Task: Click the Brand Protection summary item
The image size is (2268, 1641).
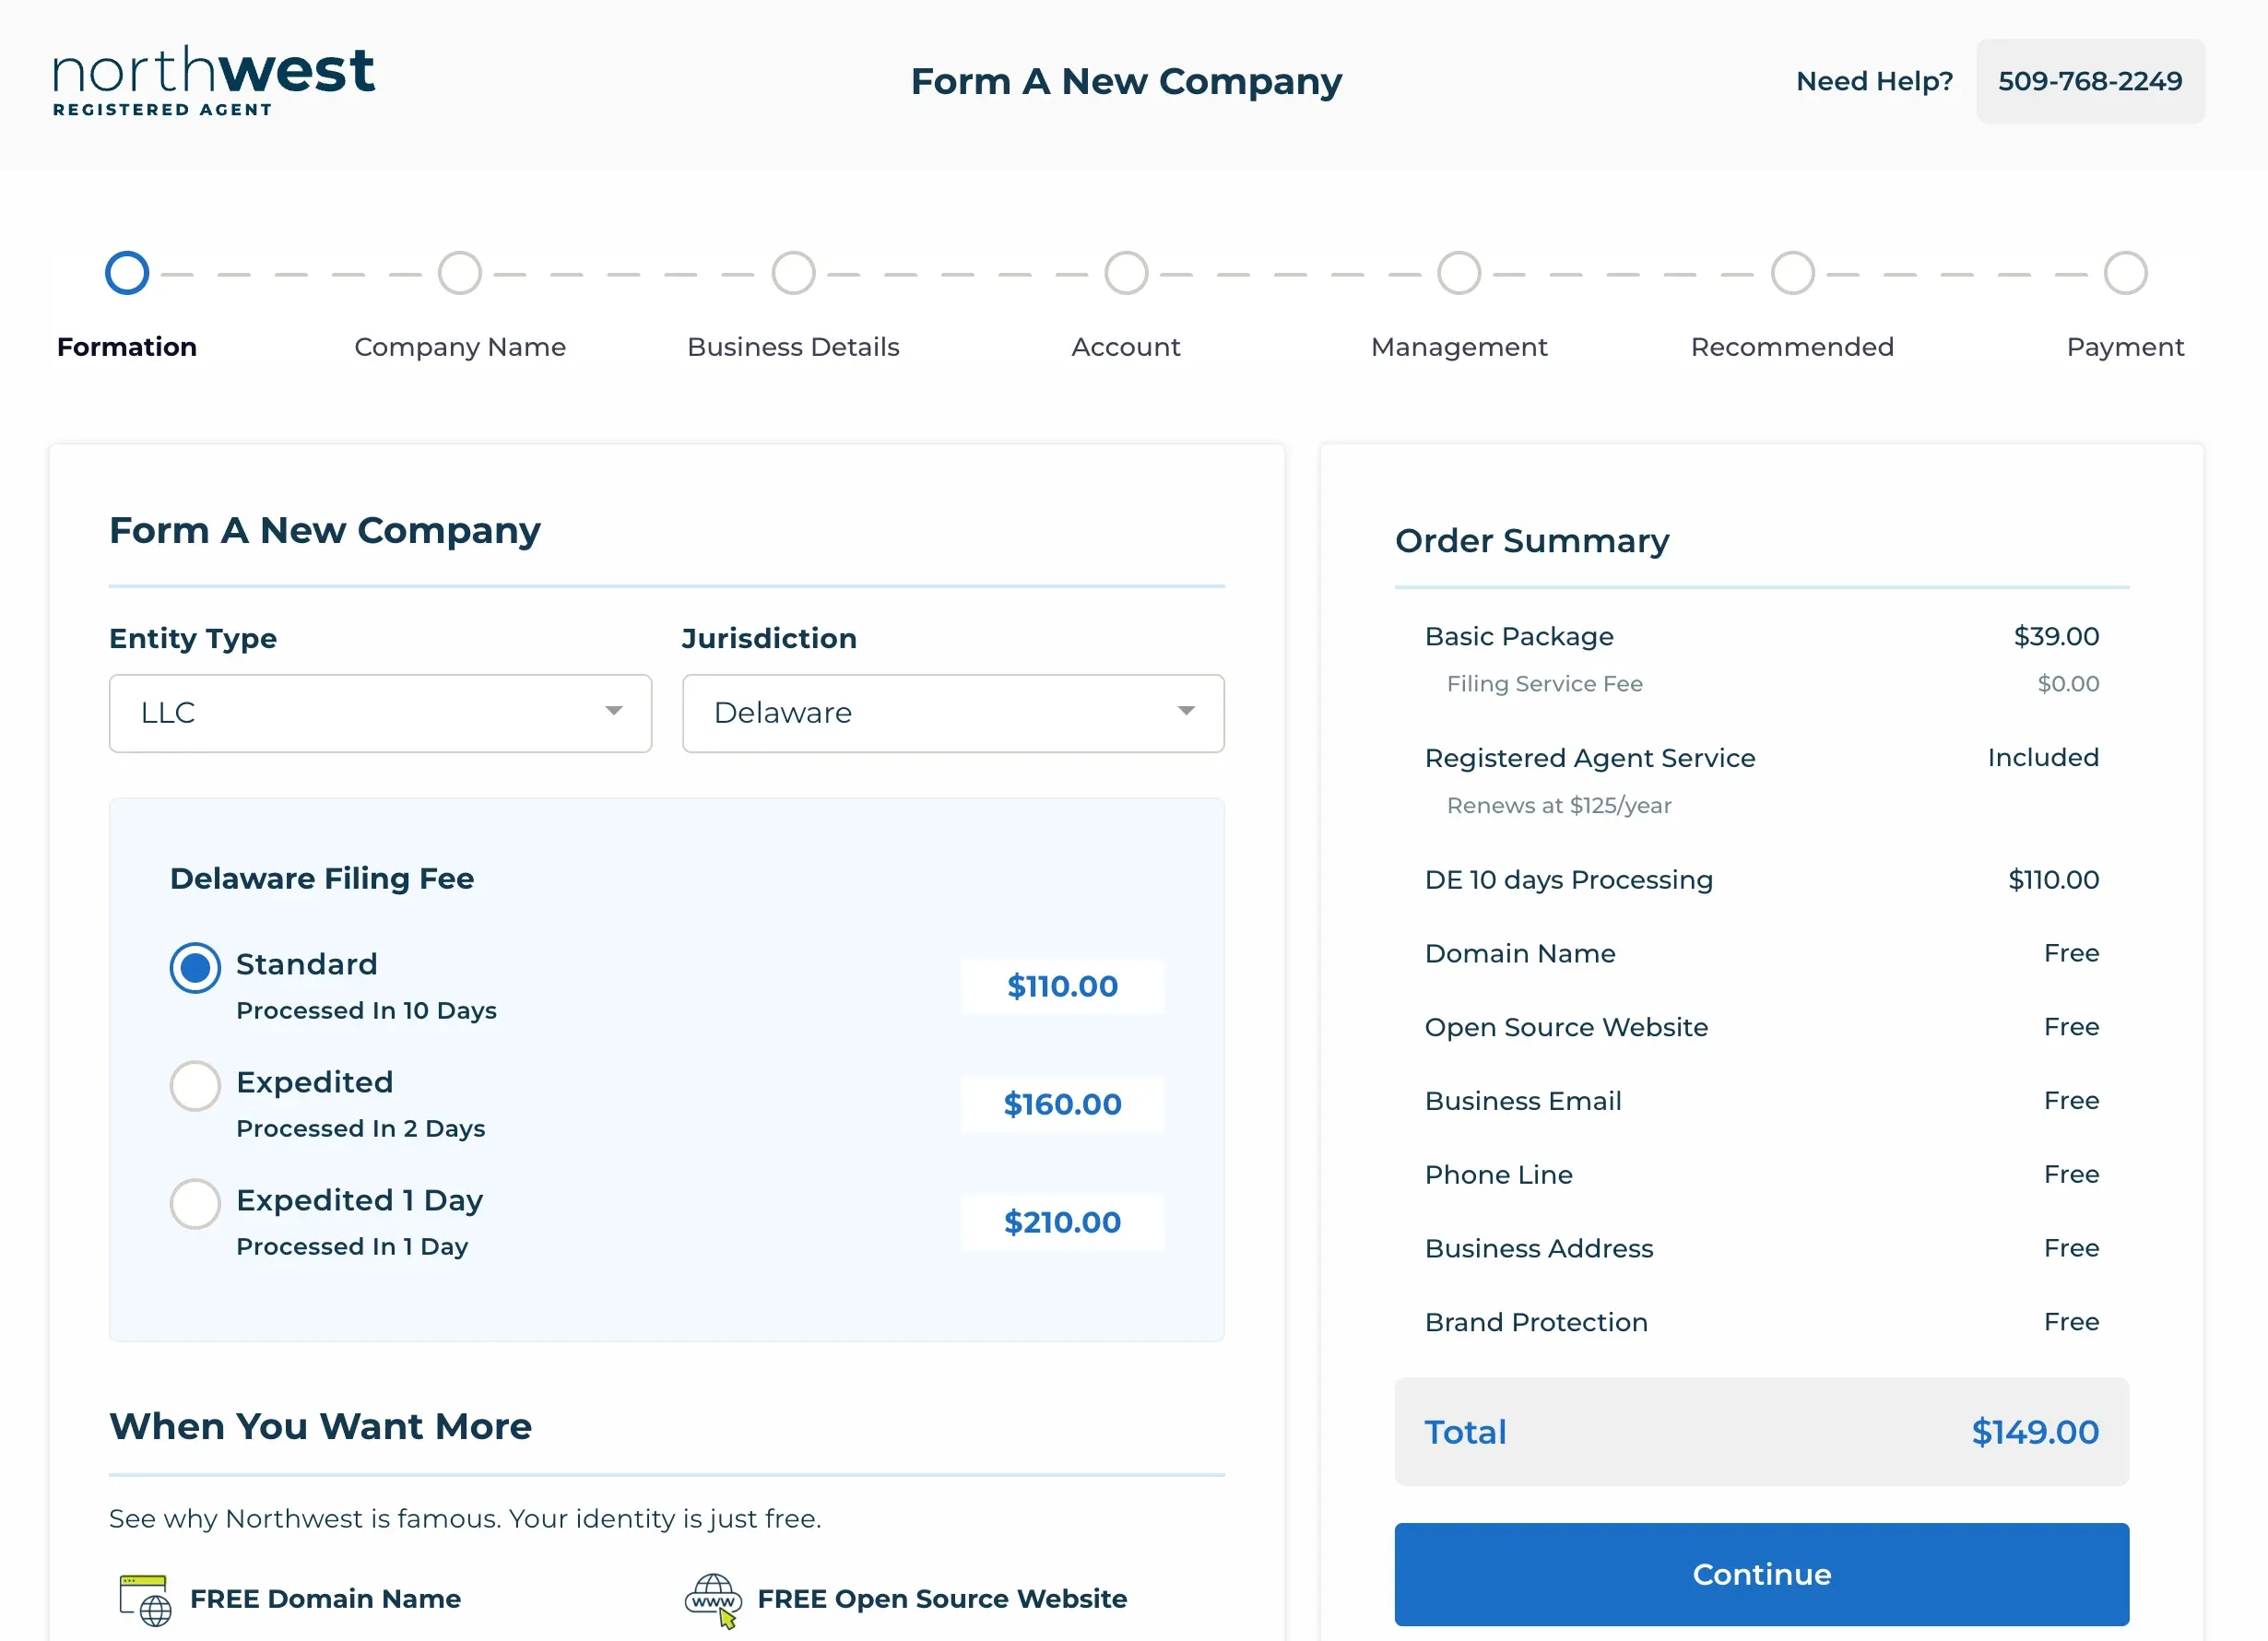Action: [x=1761, y=1323]
